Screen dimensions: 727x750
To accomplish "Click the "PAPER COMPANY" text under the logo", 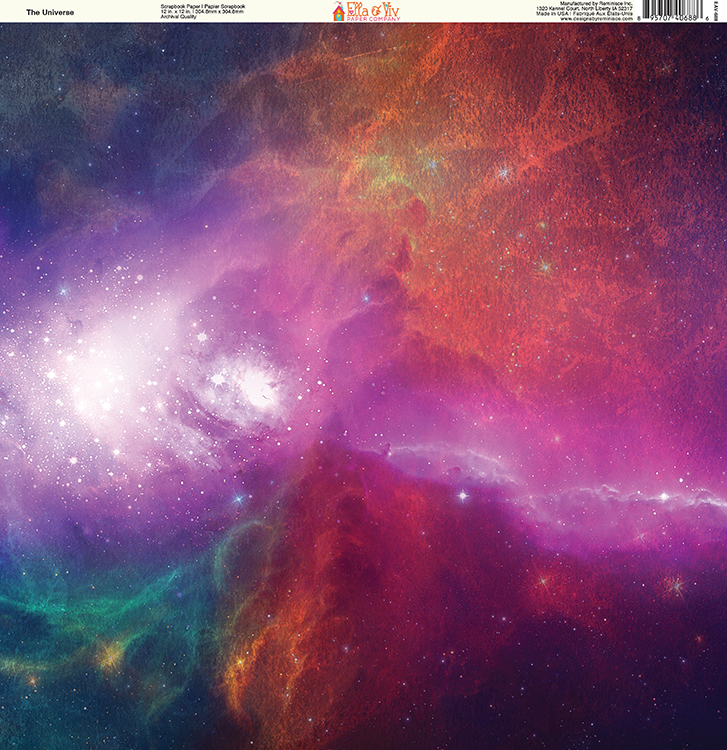I will [x=373, y=19].
